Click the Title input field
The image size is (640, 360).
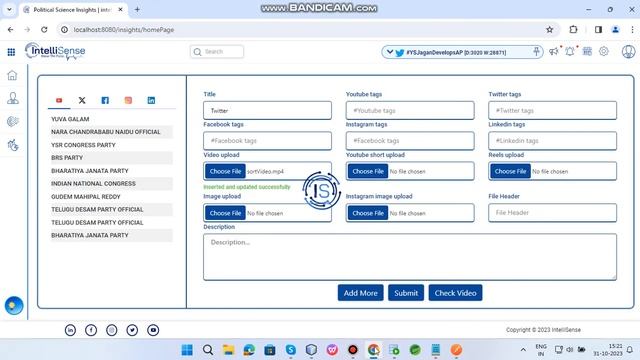point(267,111)
